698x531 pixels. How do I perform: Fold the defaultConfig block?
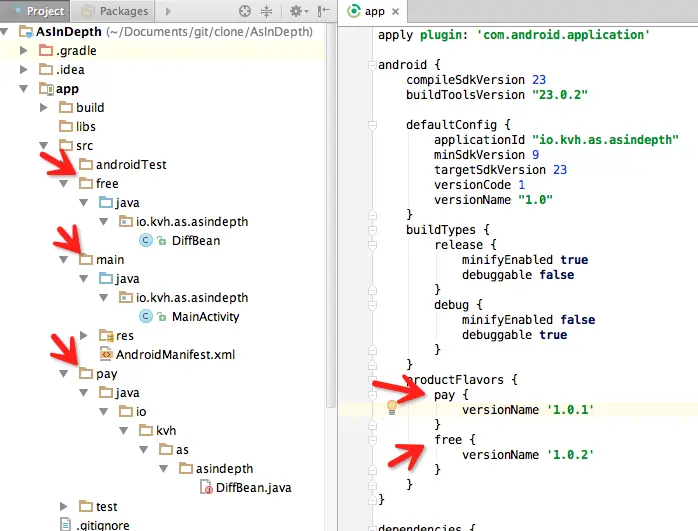(373, 125)
